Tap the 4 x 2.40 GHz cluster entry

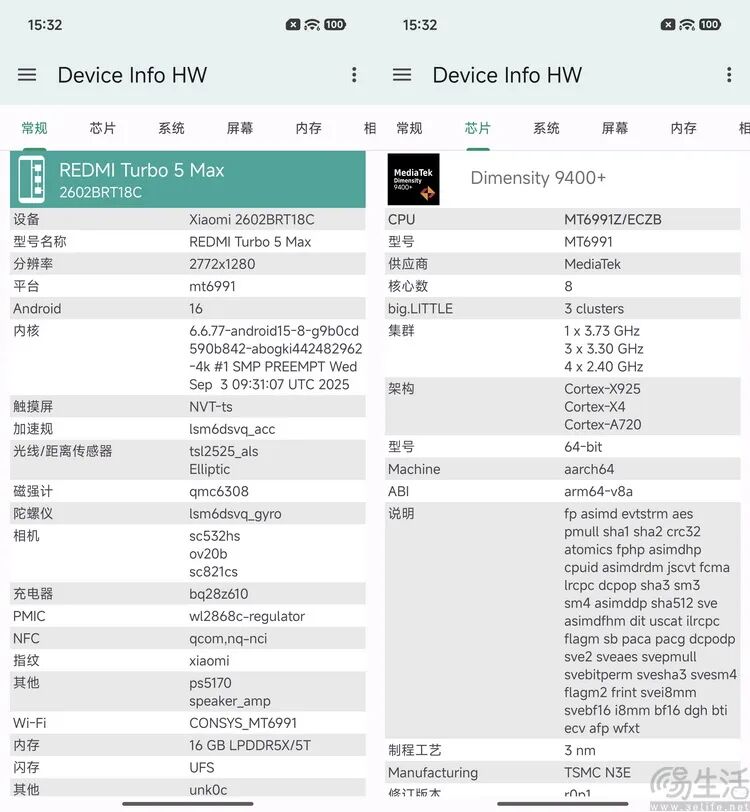pos(604,367)
